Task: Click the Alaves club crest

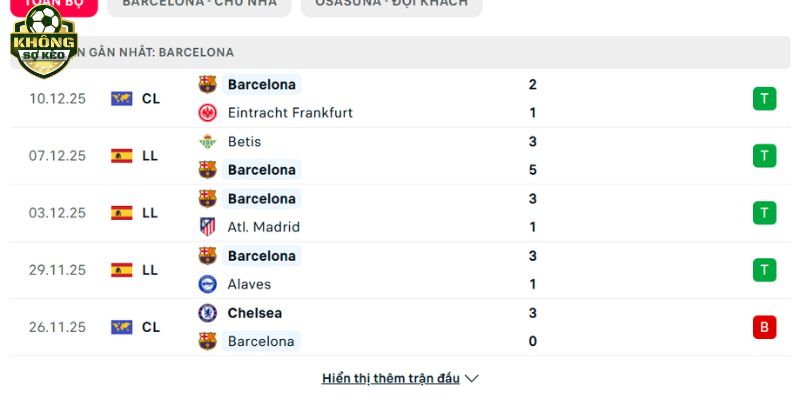Action: (x=208, y=284)
